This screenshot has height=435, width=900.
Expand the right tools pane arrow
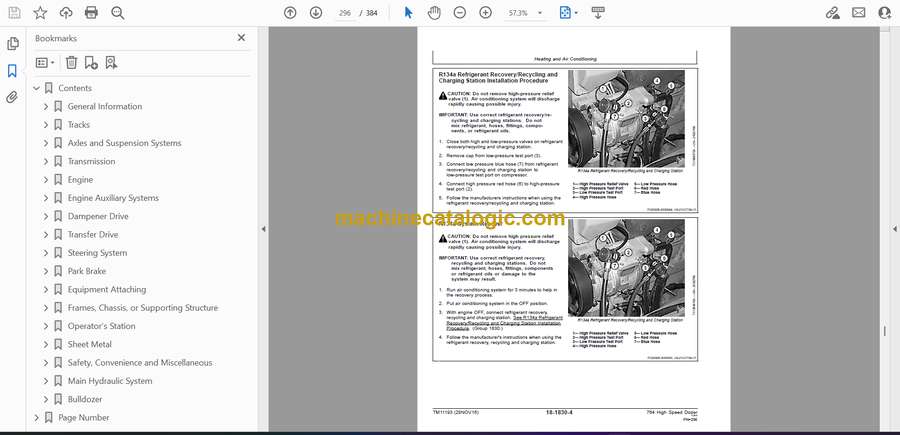coord(894,229)
